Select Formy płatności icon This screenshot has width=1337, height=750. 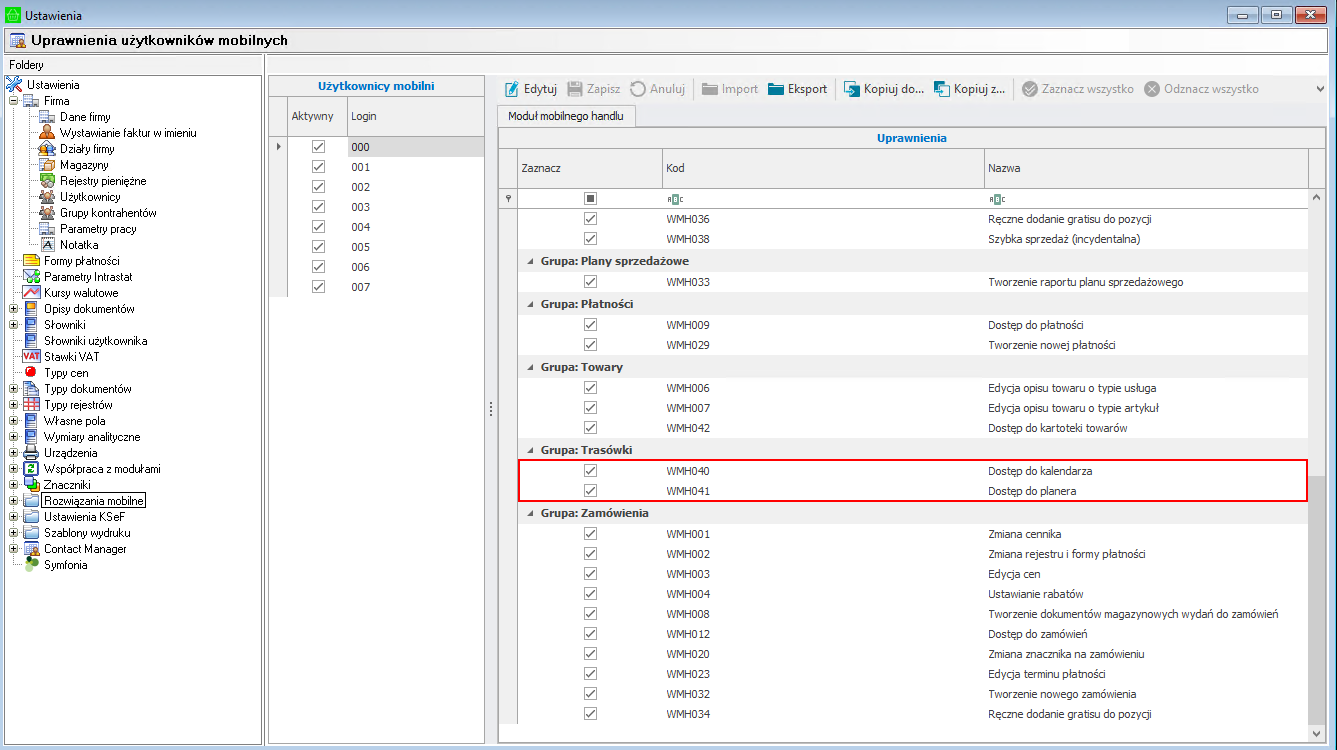[x=31, y=261]
